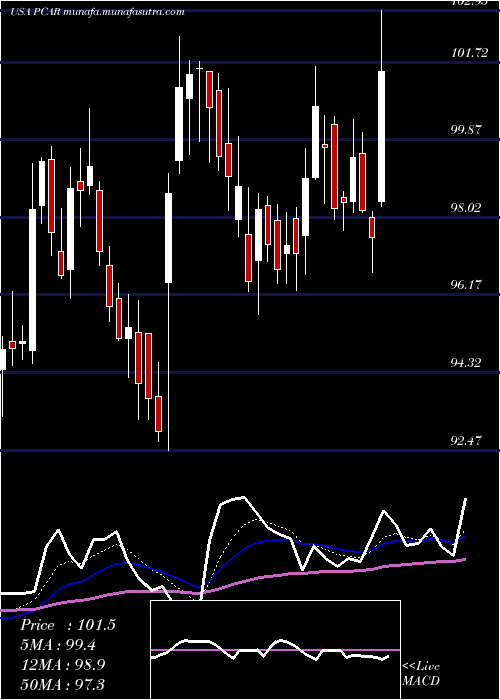Click the '<<Live MACD' label
This screenshot has width=500, height=700.
point(421,673)
